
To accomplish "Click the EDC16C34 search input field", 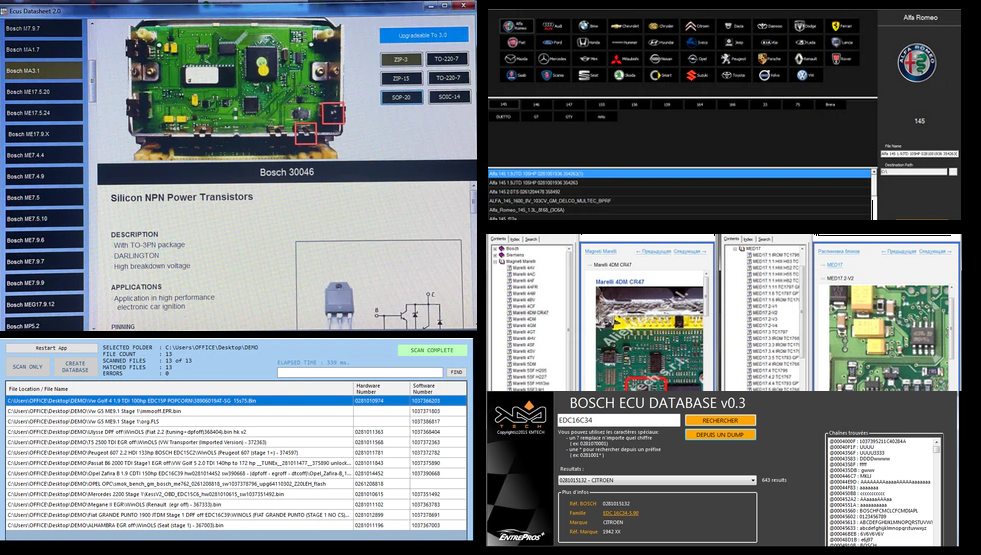I will click(617, 420).
